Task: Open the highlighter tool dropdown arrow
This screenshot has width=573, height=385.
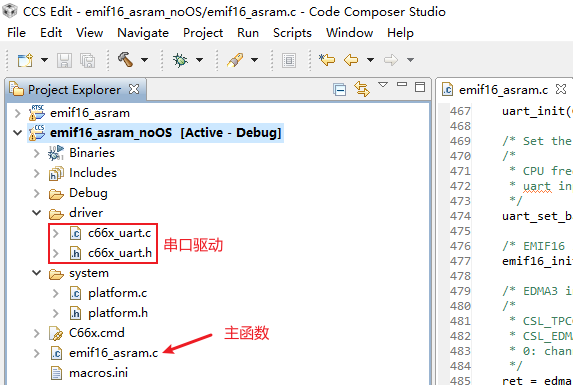Action: [254, 60]
